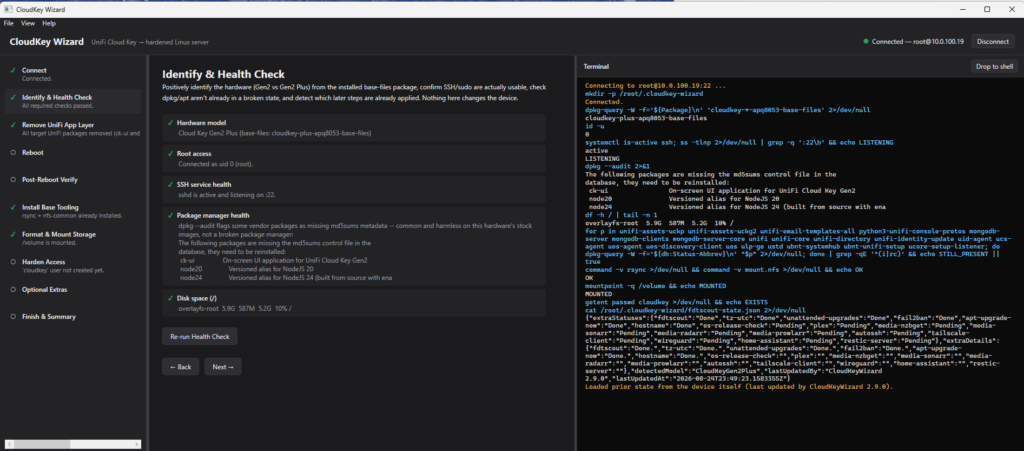This screenshot has width=1024, height=451.
Task: Click the Terminal panel heading
Action: click(596, 67)
